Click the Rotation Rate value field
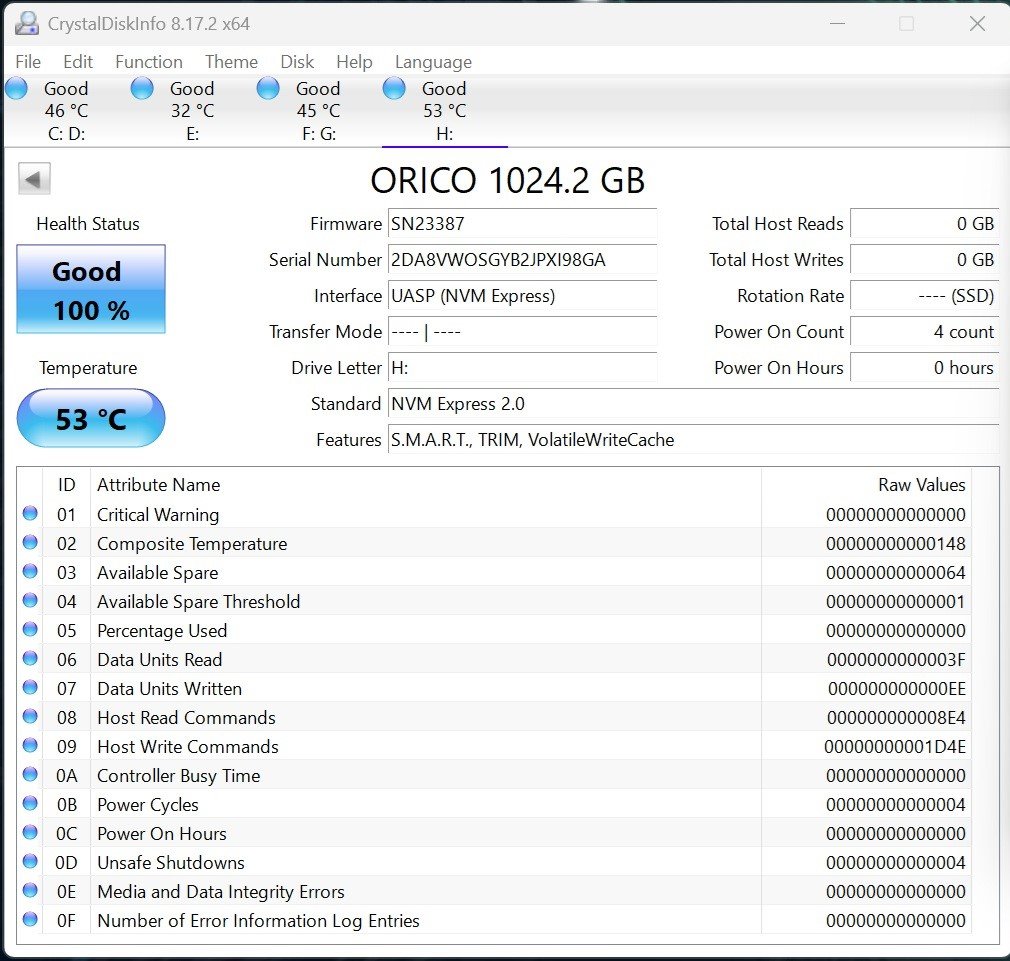This screenshot has height=961, width=1010. [x=925, y=296]
